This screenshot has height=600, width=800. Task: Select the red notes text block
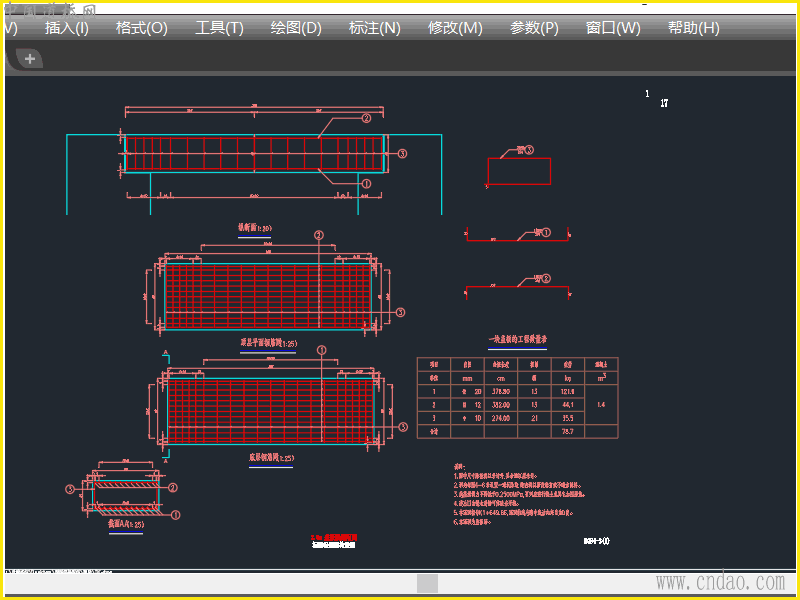click(518, 493)
